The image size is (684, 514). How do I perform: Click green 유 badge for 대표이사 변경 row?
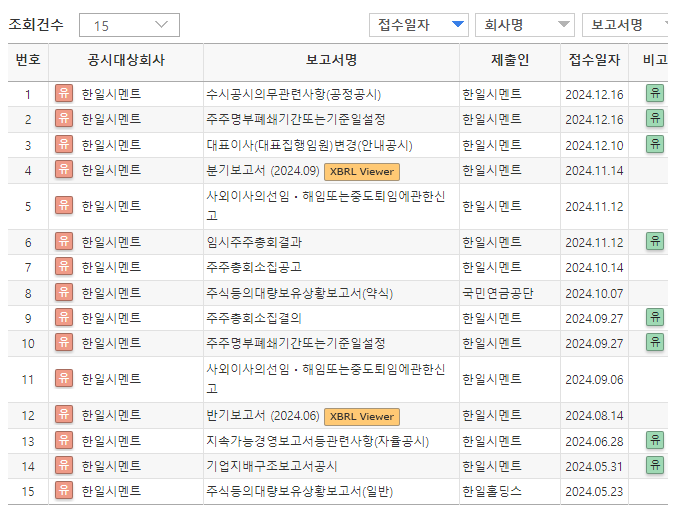click(655, 144)
